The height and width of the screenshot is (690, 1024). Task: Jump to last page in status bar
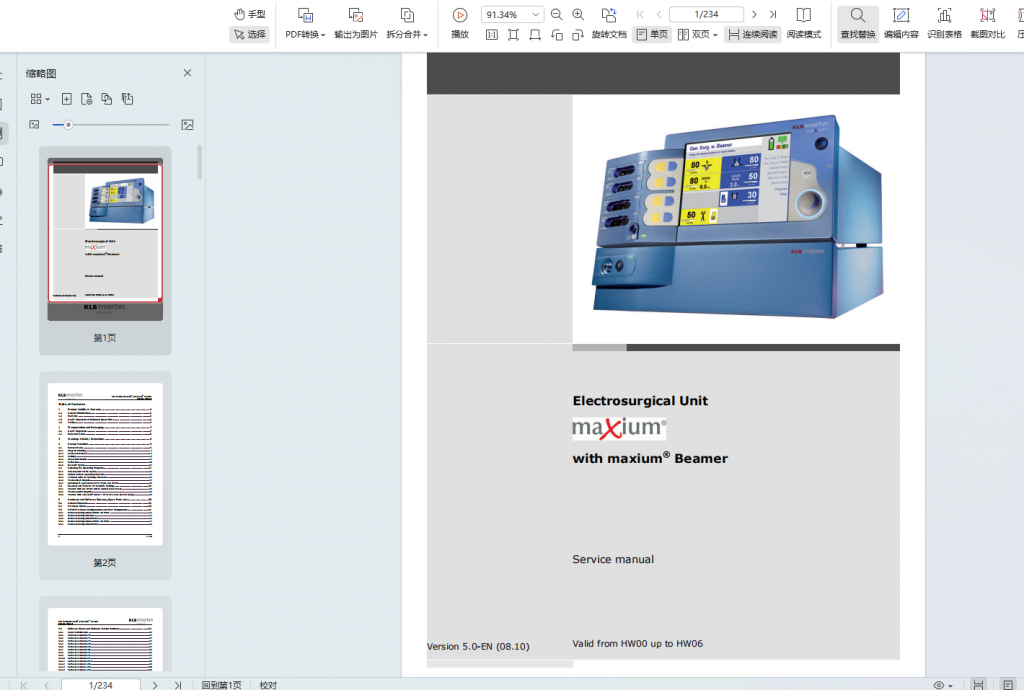tap(178, 685)
